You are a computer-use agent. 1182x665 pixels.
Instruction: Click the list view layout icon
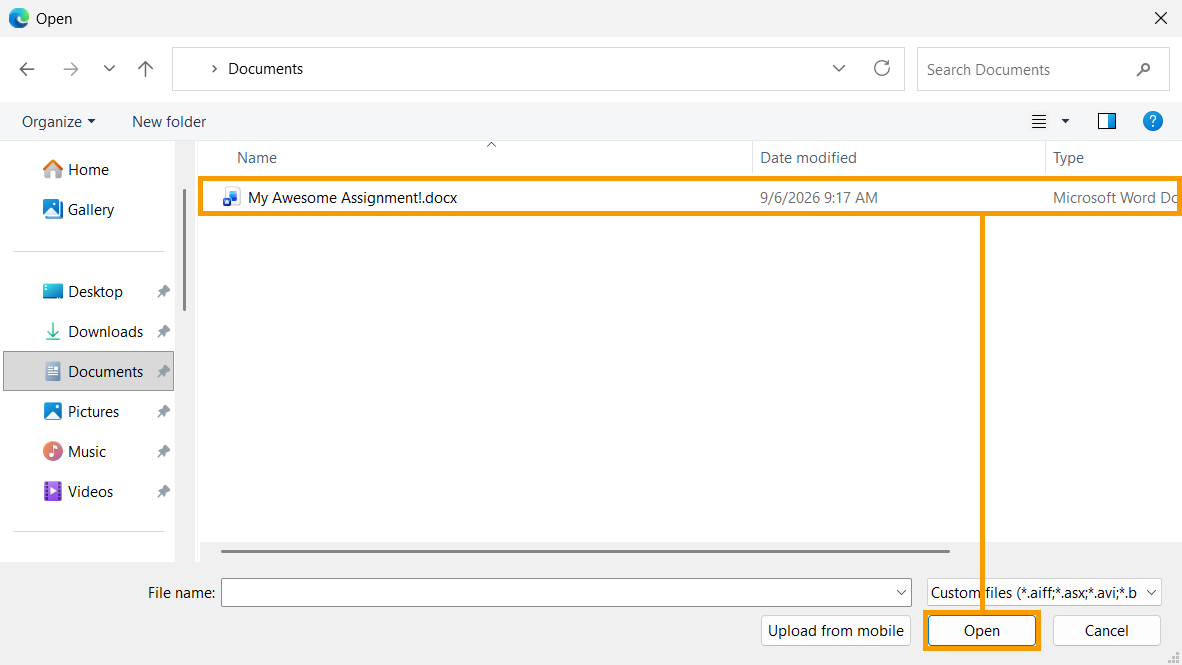(x=1039, y=121)
